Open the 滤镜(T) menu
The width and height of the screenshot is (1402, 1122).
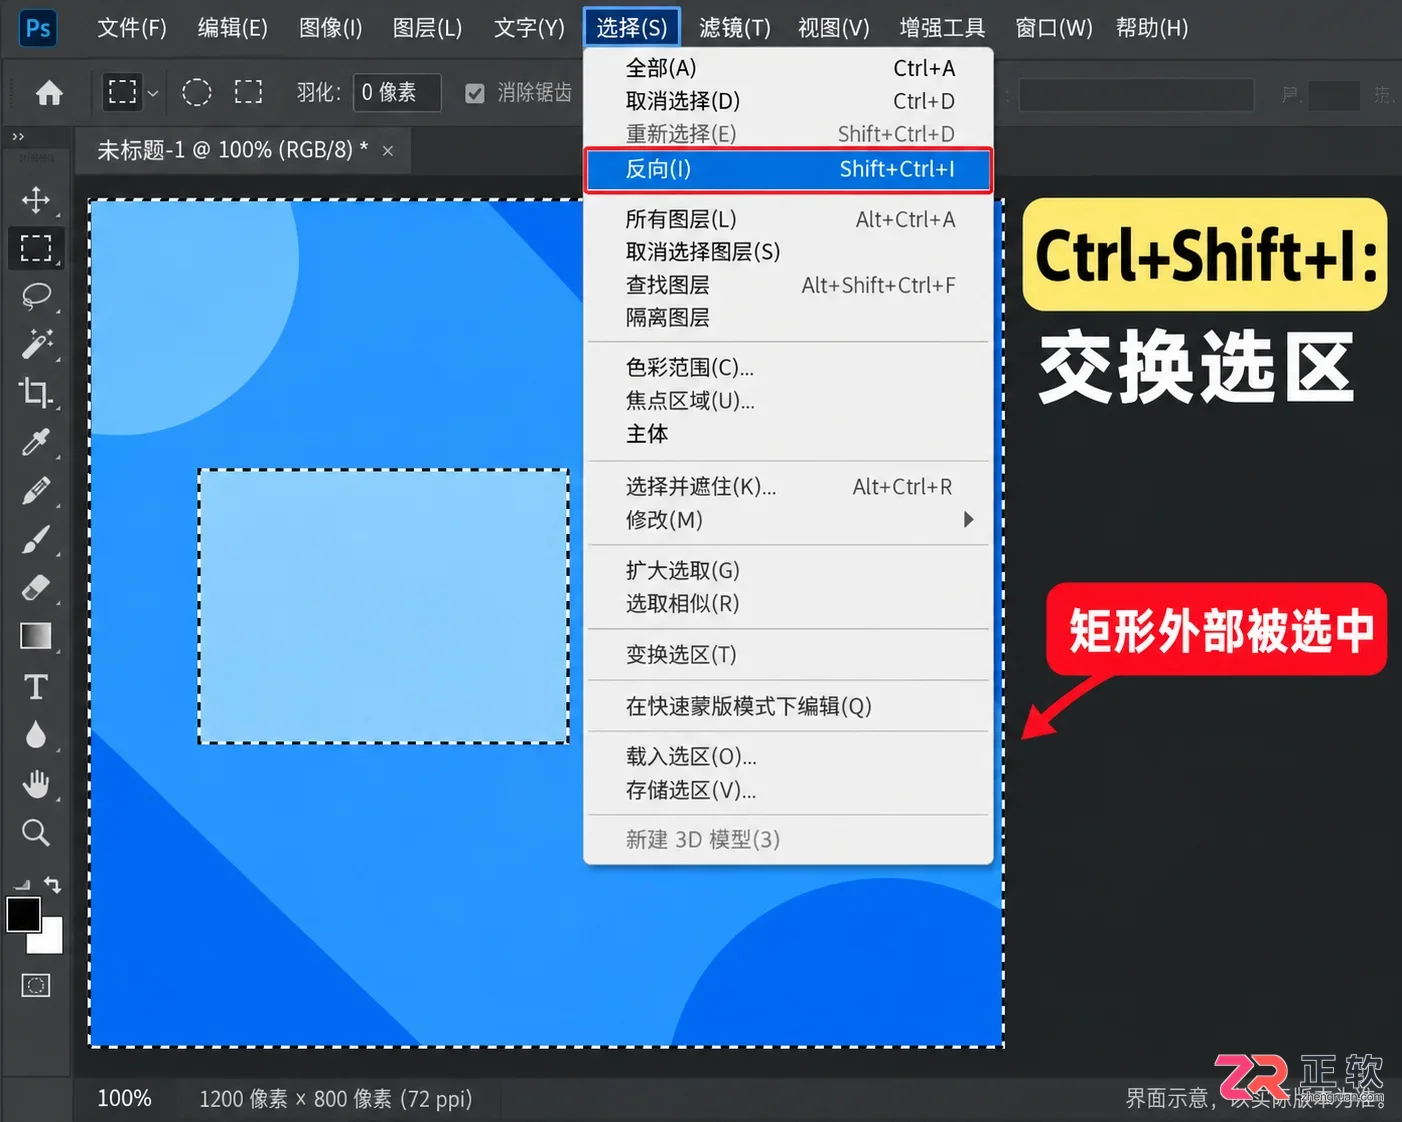click(x=735, y=28)
